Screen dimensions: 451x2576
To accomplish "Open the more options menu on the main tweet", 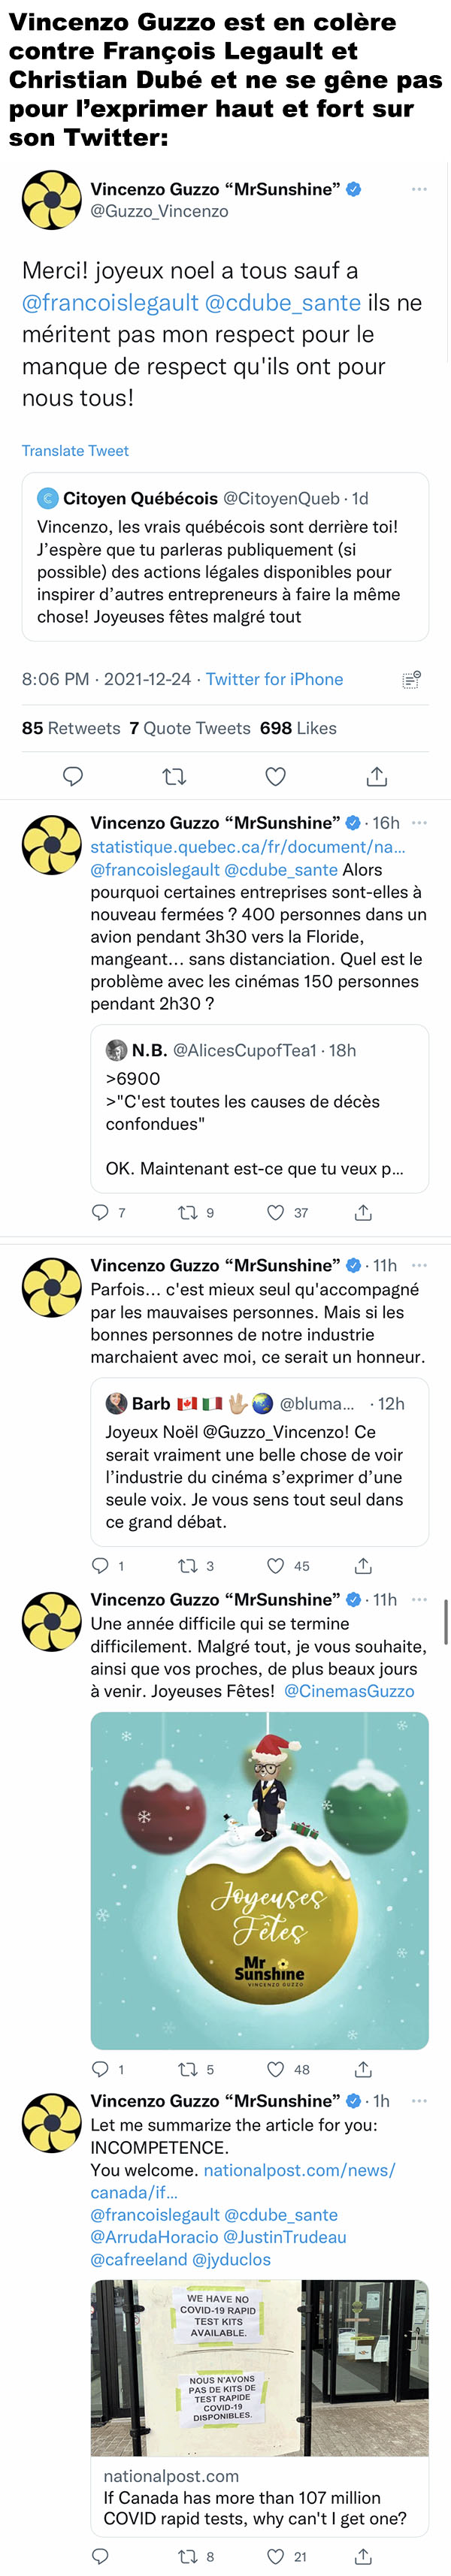I will tap(419, 189).
